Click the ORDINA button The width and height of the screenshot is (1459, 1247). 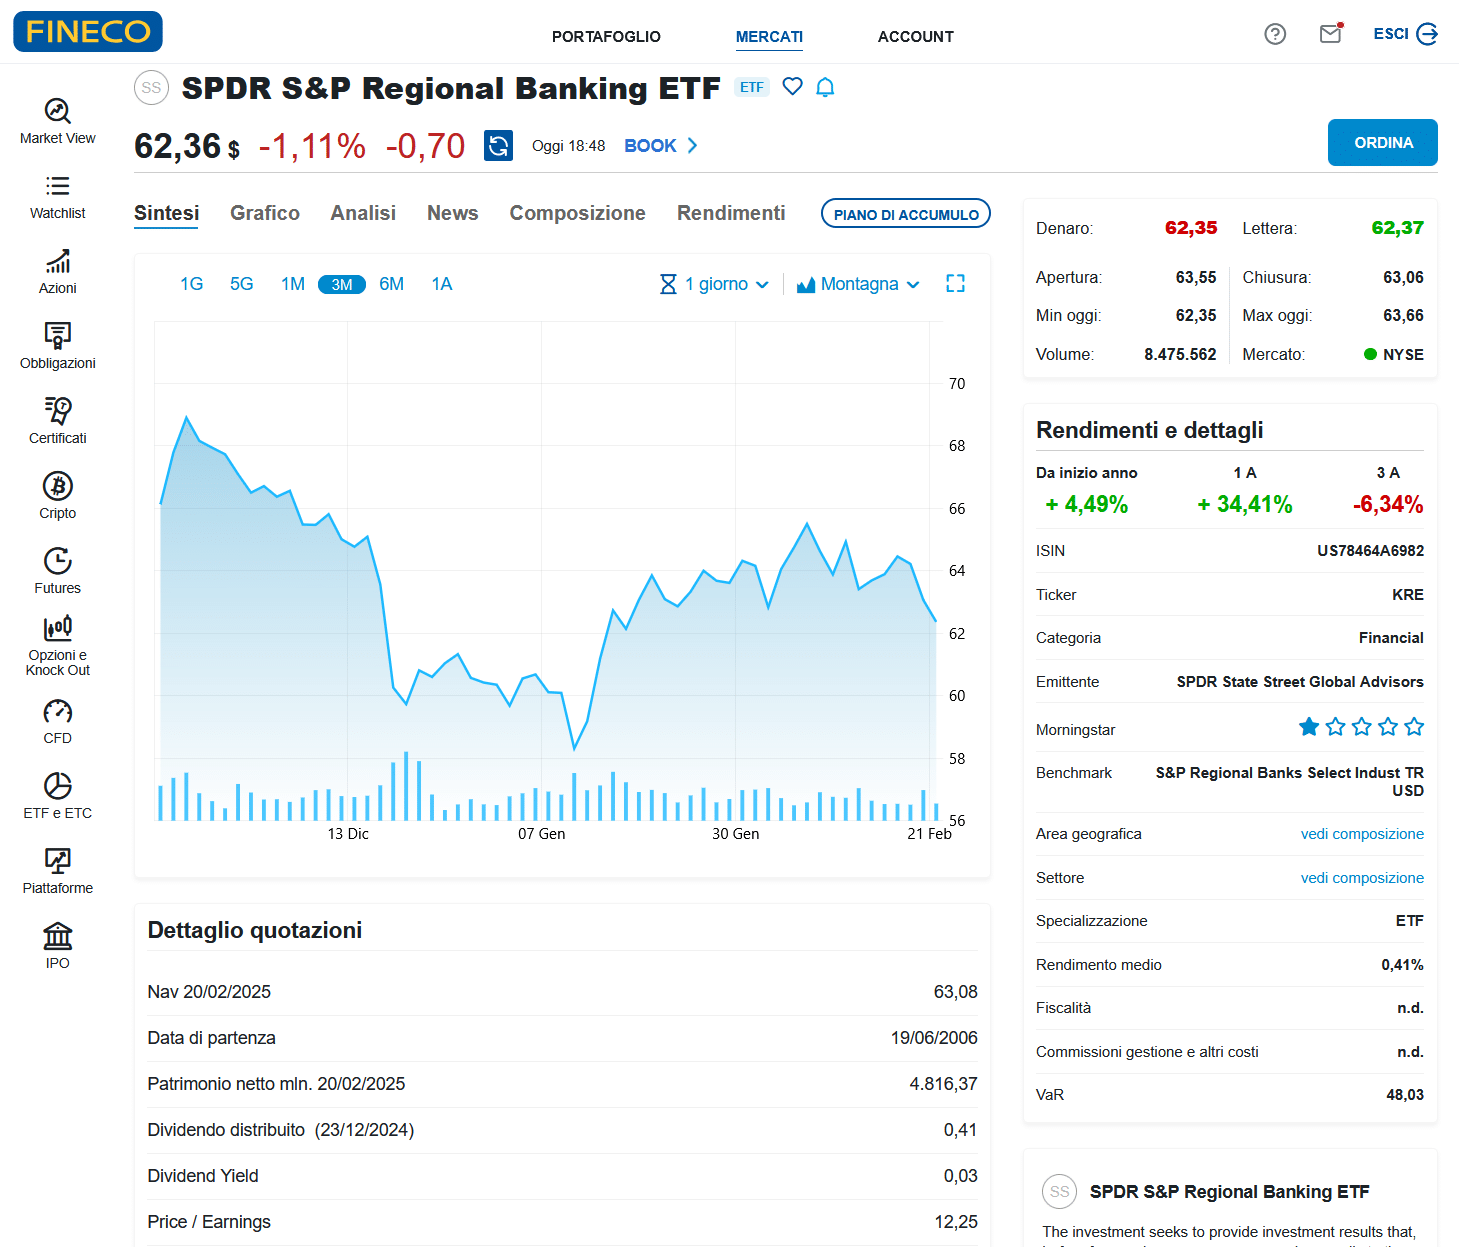pyautogui.click(x=1382, y=143)
